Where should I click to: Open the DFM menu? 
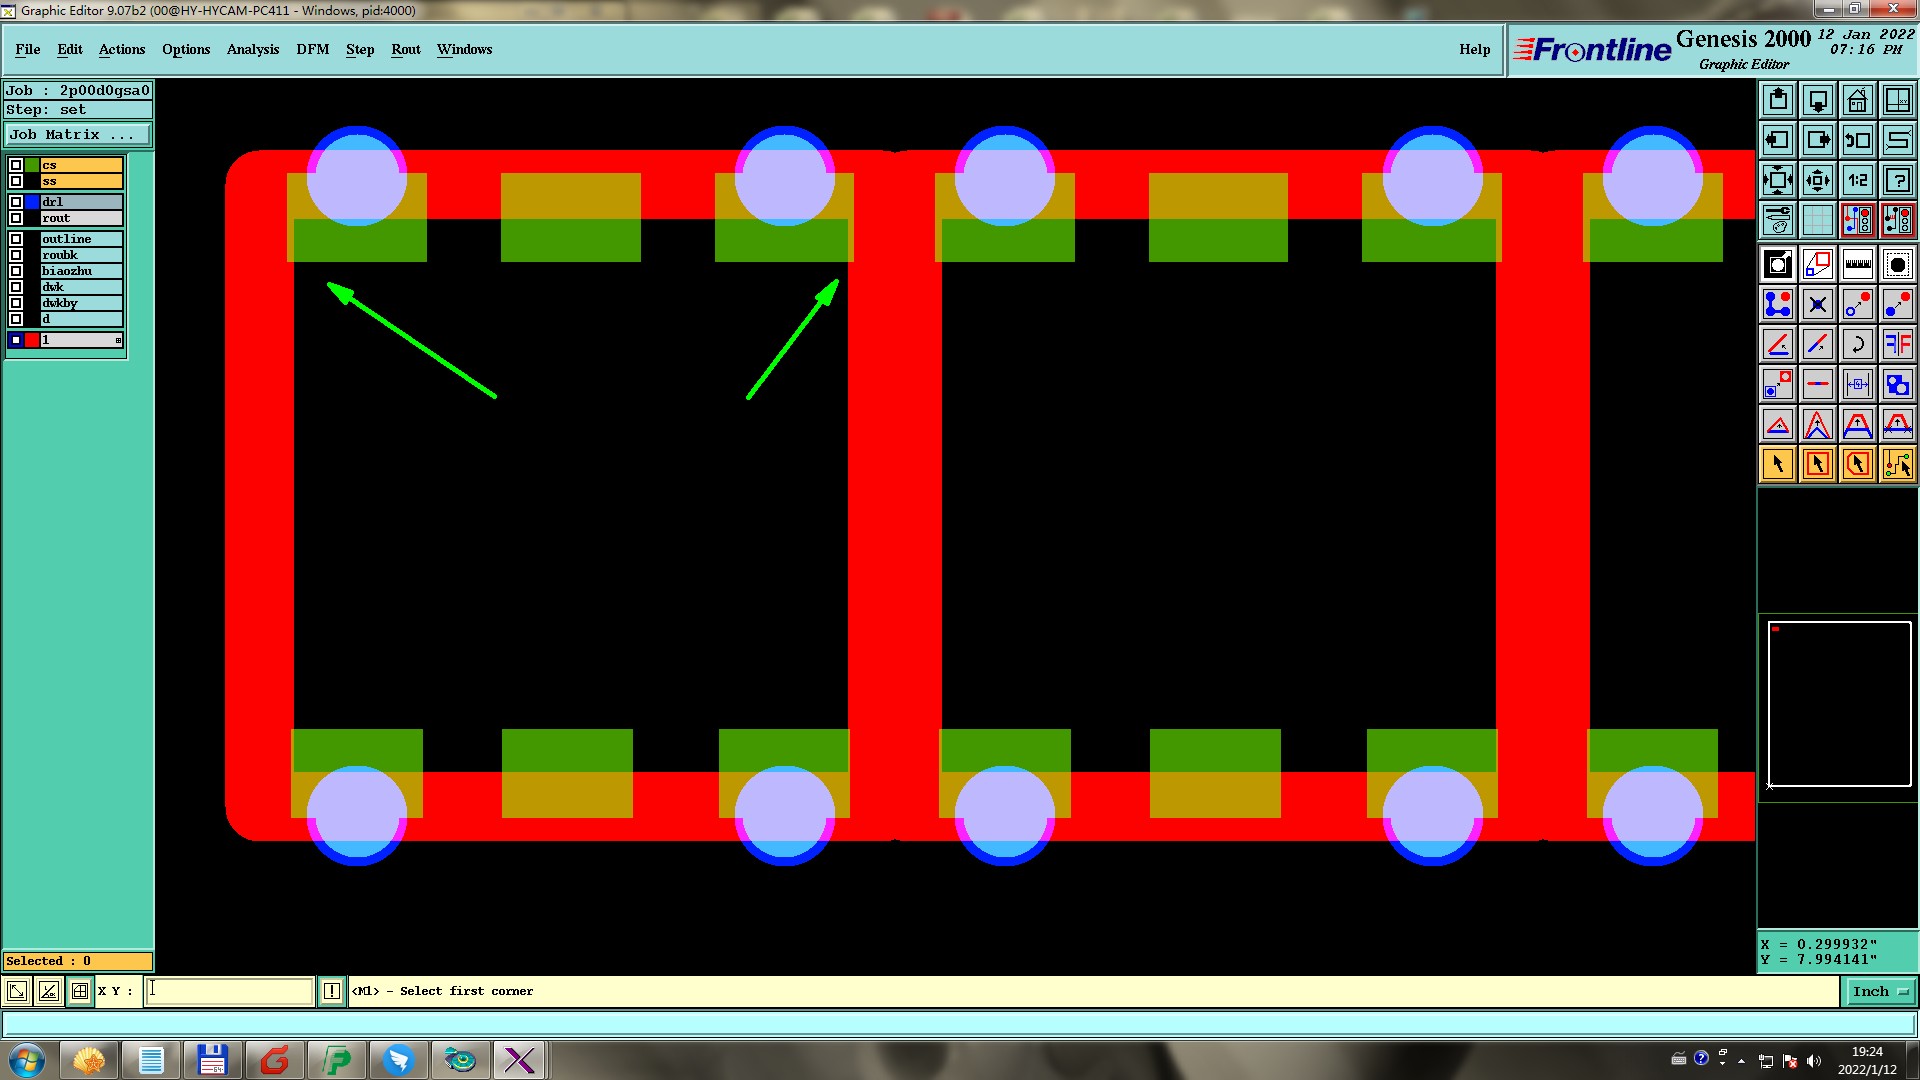pos(312,49)
